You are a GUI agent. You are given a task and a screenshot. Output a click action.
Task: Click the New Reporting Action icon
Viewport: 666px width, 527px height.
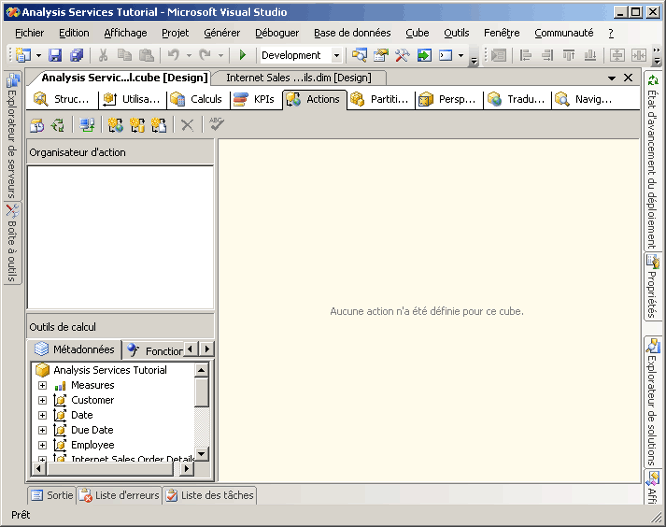coord(159,125)
